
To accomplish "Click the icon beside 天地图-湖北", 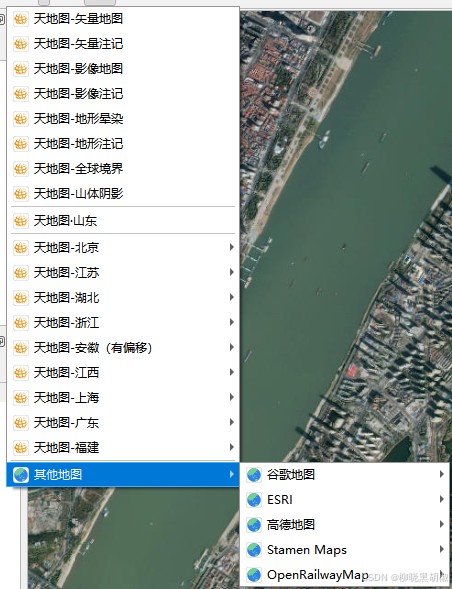I will click(21, 298).
